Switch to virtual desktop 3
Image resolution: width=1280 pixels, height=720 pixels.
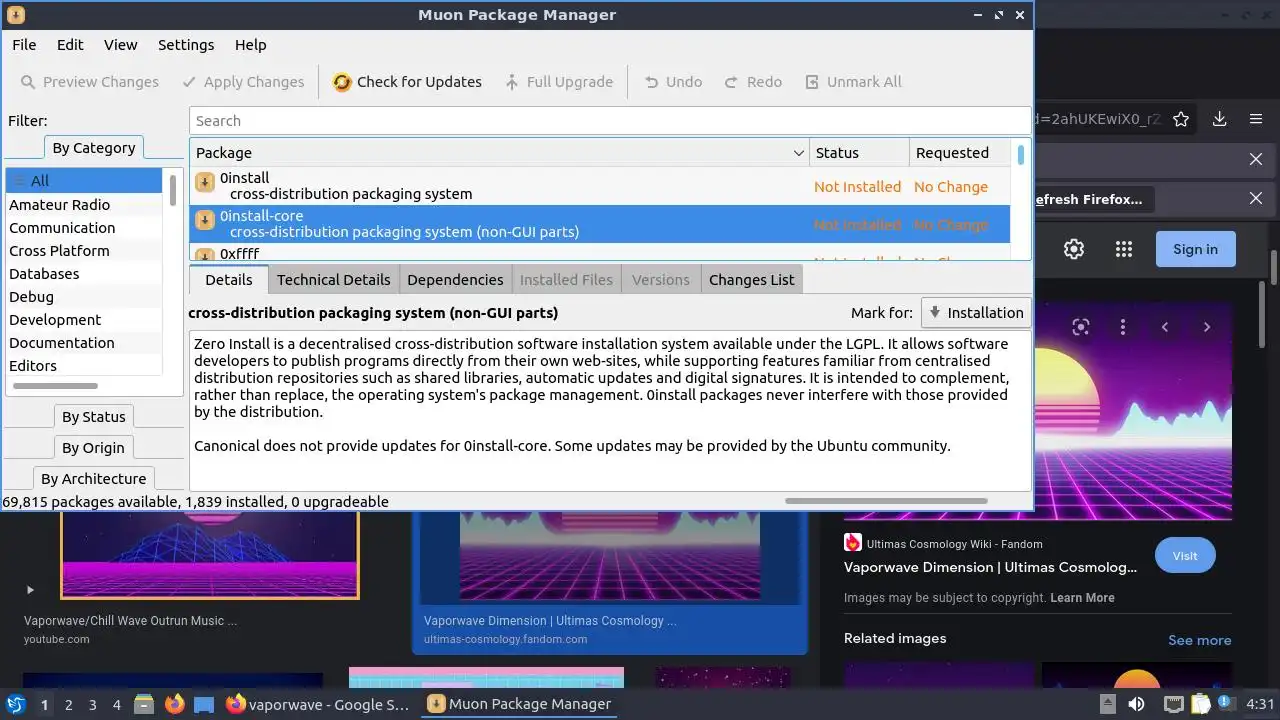click(92, 704)
